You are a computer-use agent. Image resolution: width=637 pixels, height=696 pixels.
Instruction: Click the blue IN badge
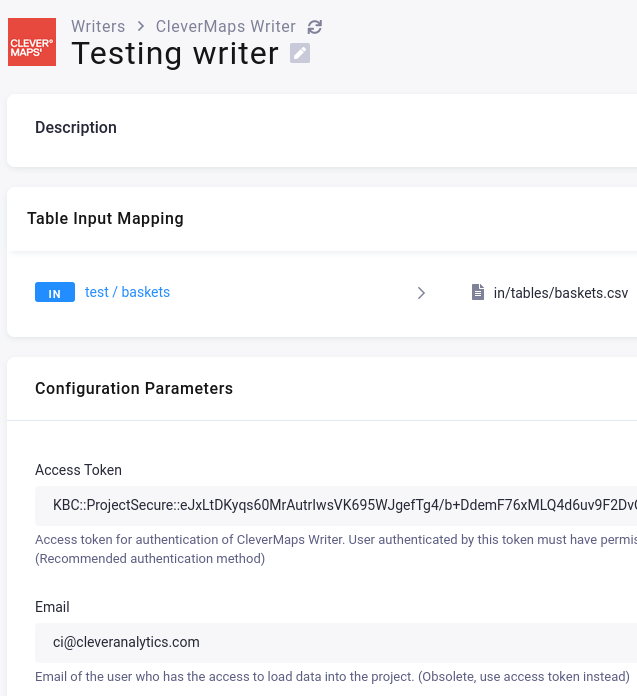tap(55, 293)
